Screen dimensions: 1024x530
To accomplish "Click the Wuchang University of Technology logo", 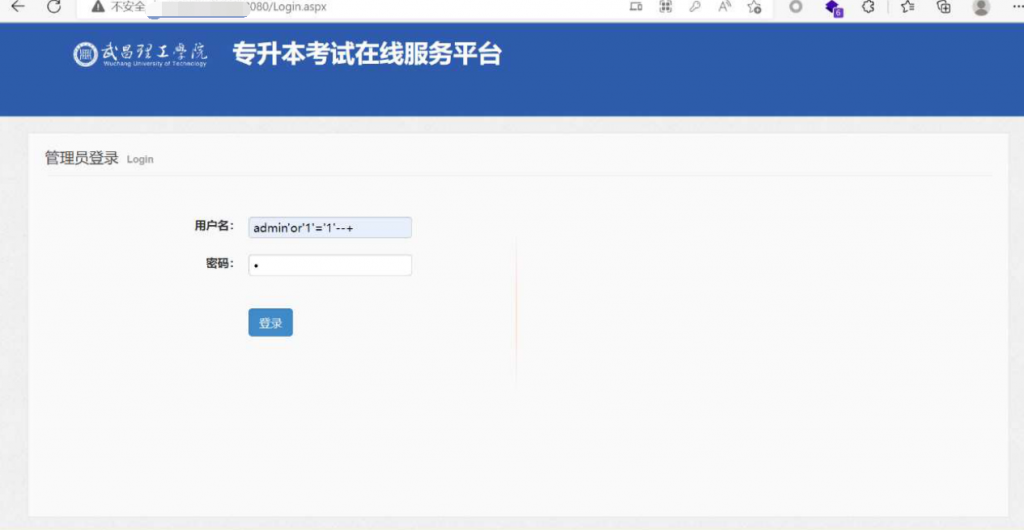I will (x=140, y=55).
